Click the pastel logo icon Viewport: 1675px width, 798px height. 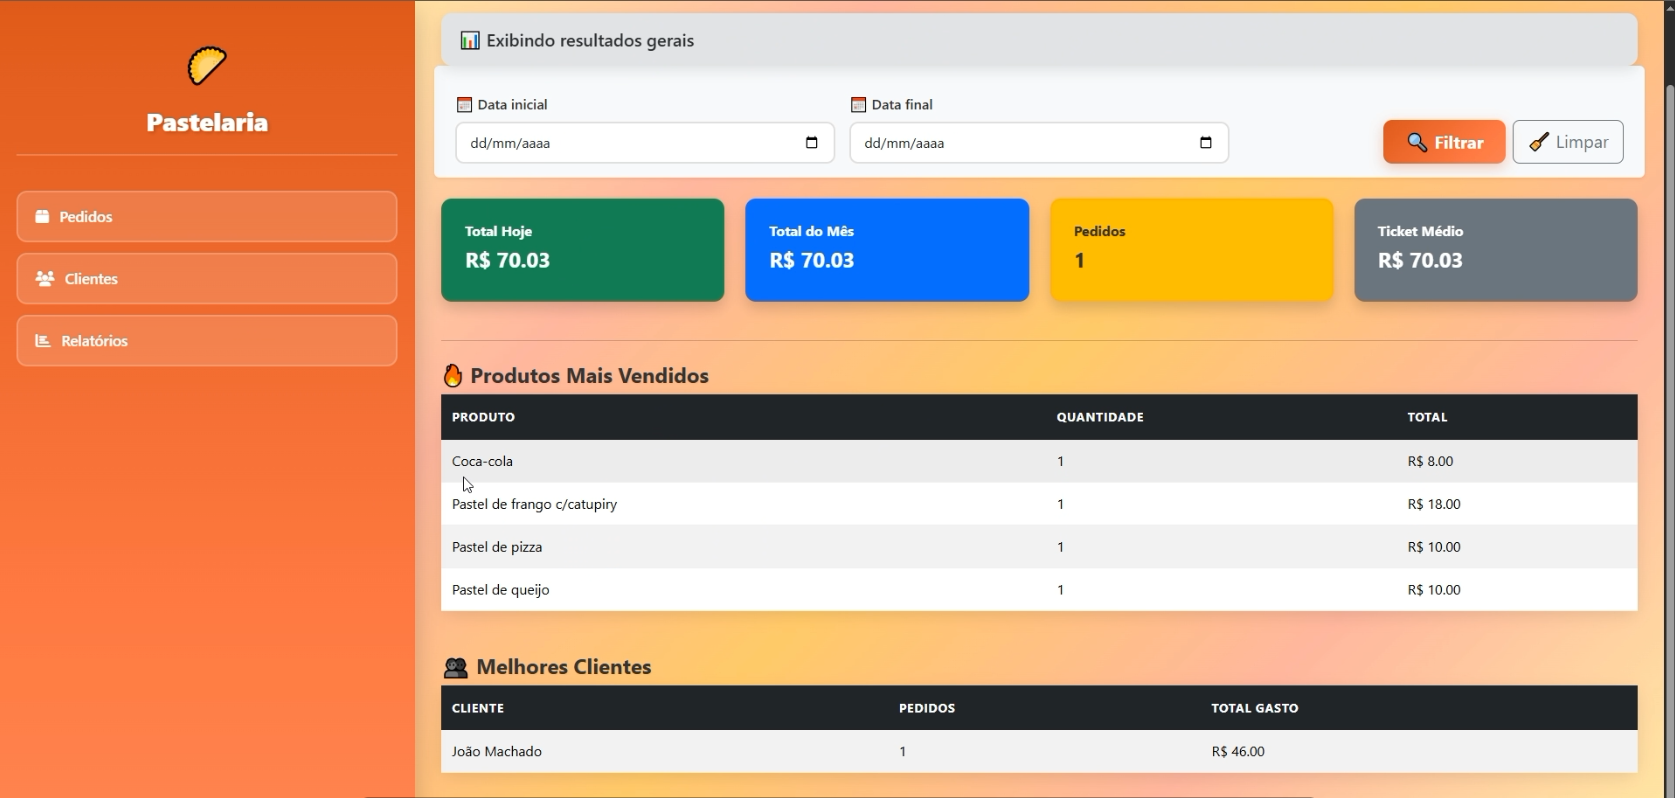(x=207, y=66)
